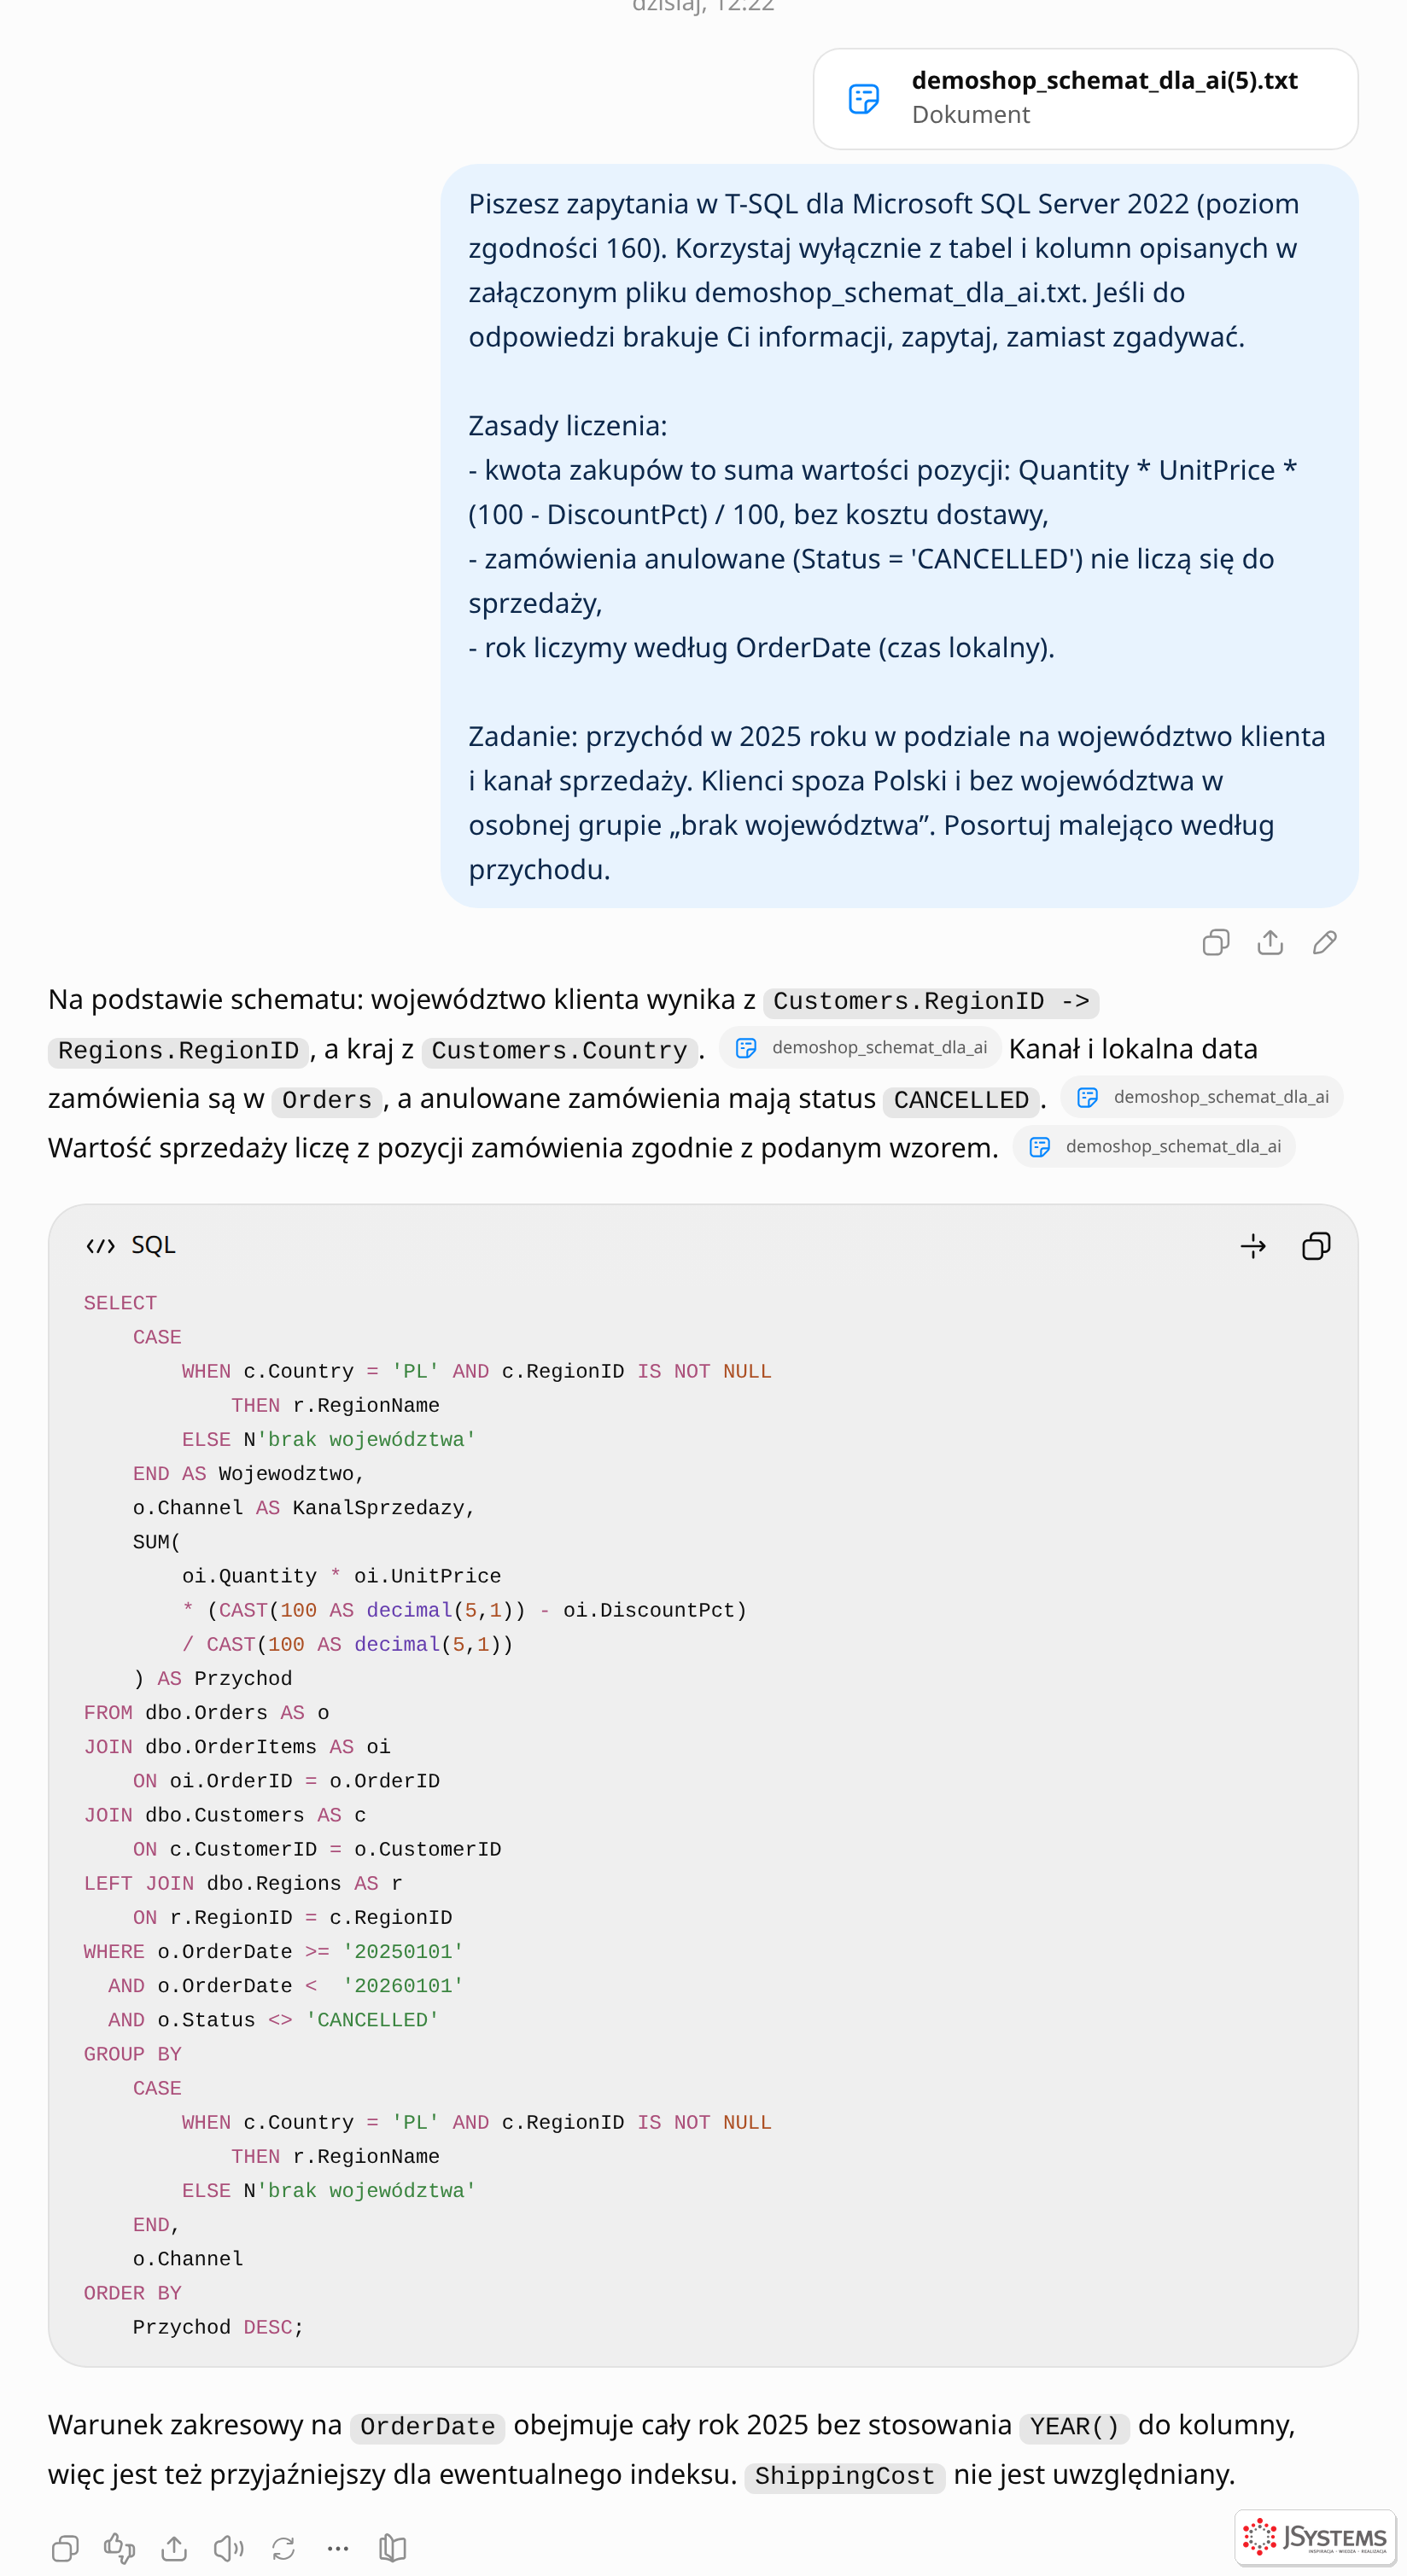Rate the response with thumbs icon
Image resolution: width=1407 pixels, height=2576 pixels.
[x=119, y=2548]
